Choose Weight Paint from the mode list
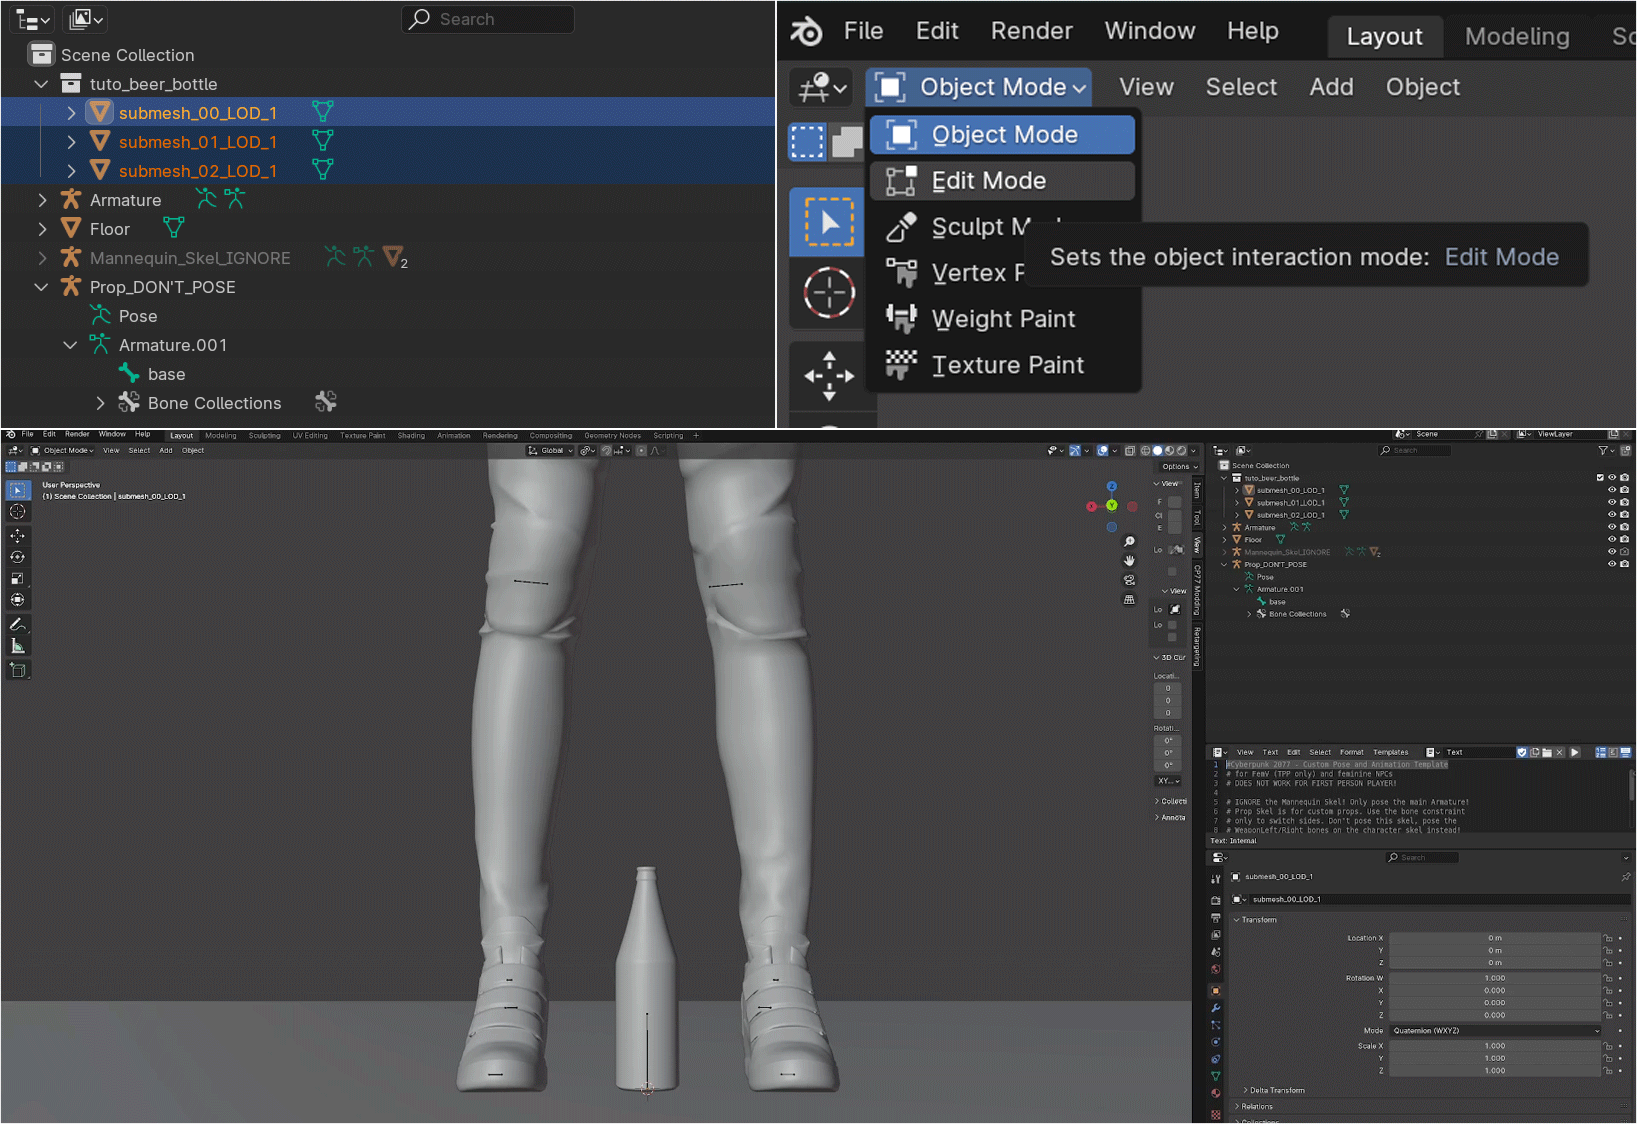 [x=1003, y=319]
